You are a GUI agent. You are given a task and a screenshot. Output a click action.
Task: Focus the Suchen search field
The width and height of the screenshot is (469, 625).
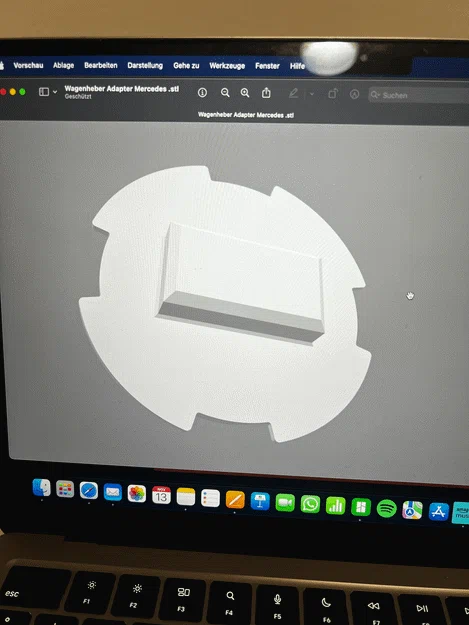coord(418,95)
